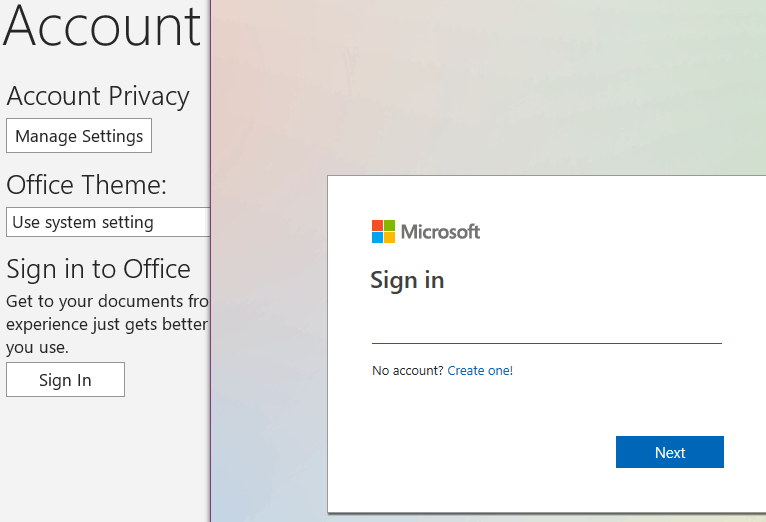
Task: Click the pastel background above the sign-in dialog
Action: [x=489, y=88]
